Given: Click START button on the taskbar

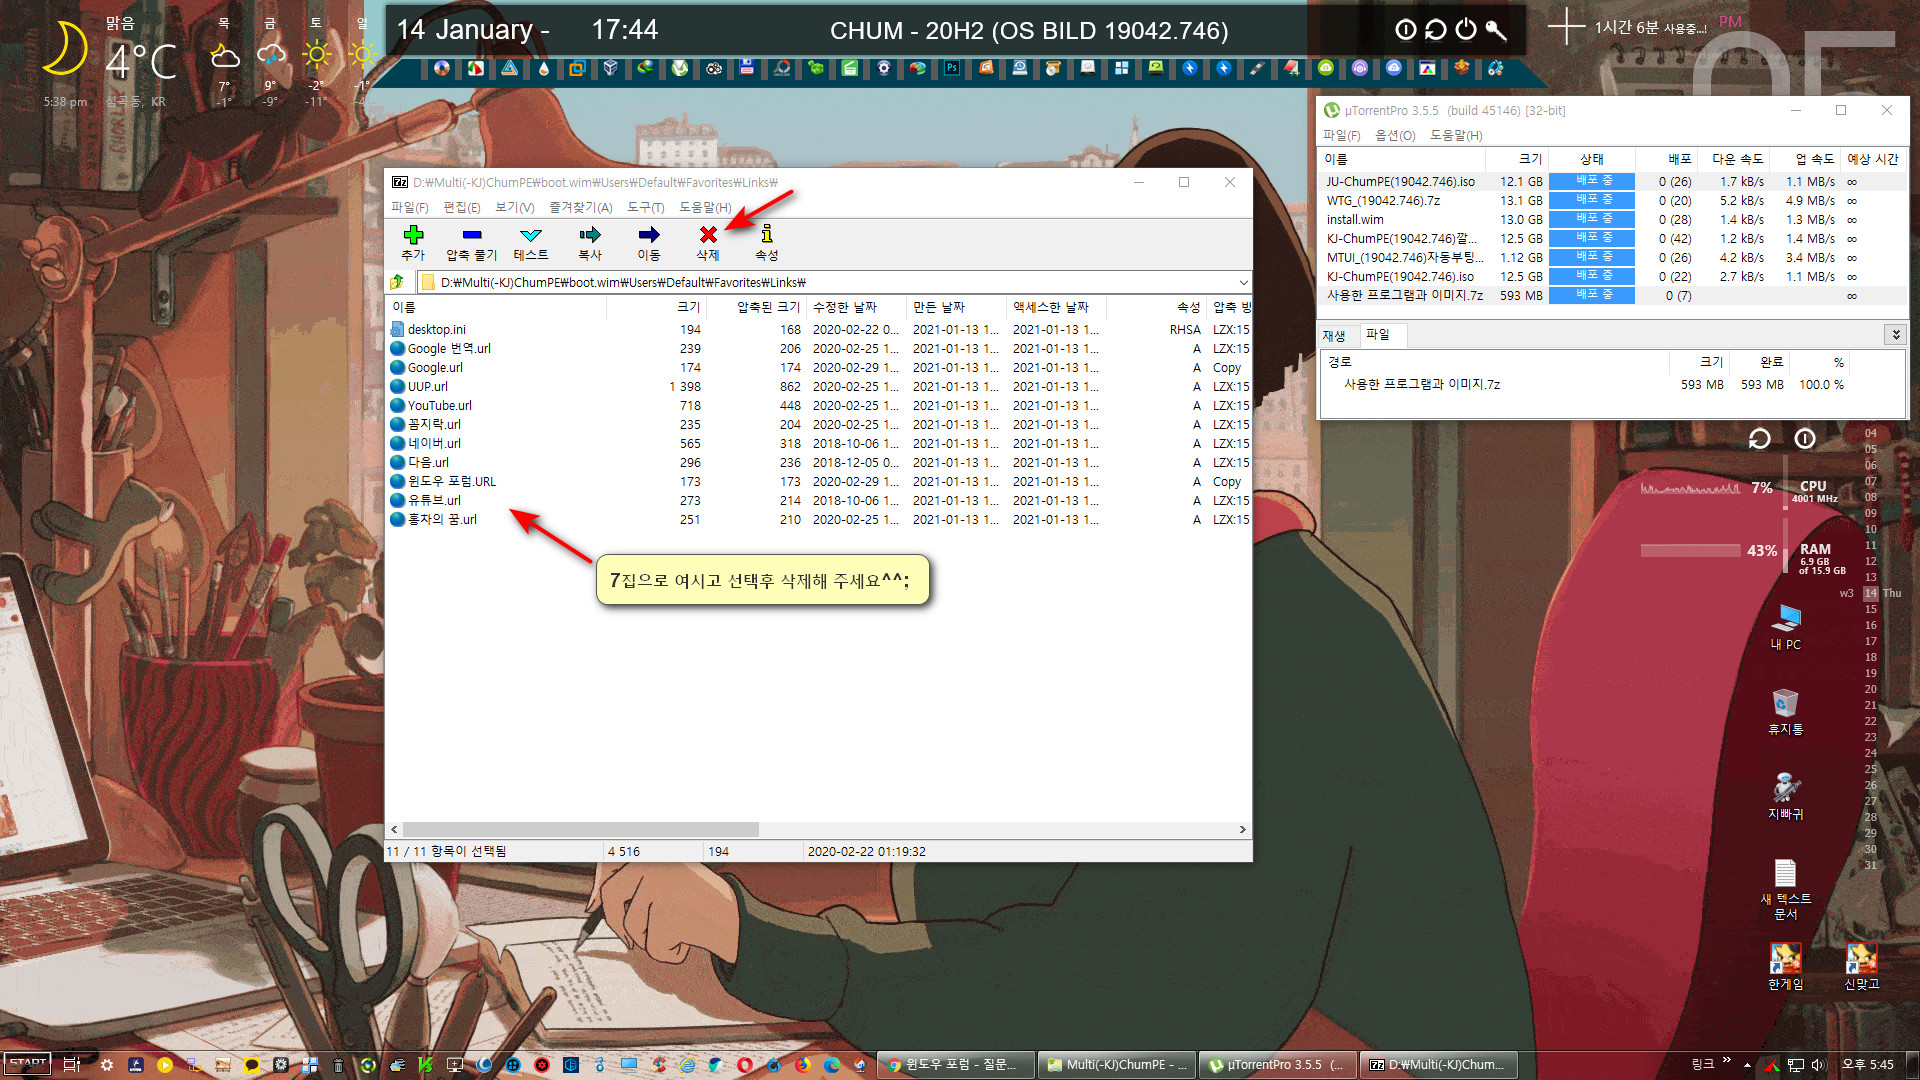Looking at the screenshot, I should [27, 1064].
